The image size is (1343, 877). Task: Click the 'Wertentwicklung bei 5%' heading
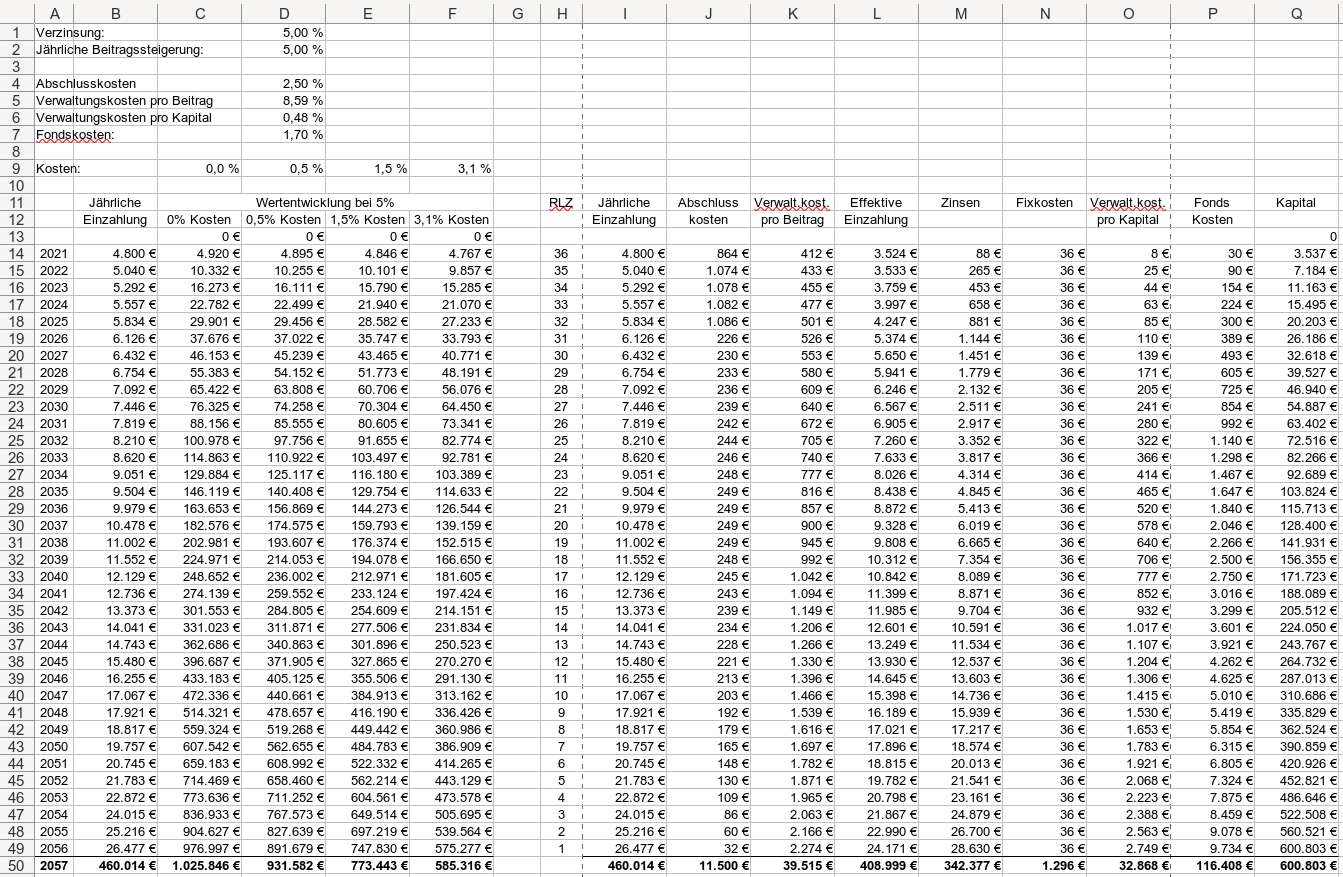tap(325, 202)
